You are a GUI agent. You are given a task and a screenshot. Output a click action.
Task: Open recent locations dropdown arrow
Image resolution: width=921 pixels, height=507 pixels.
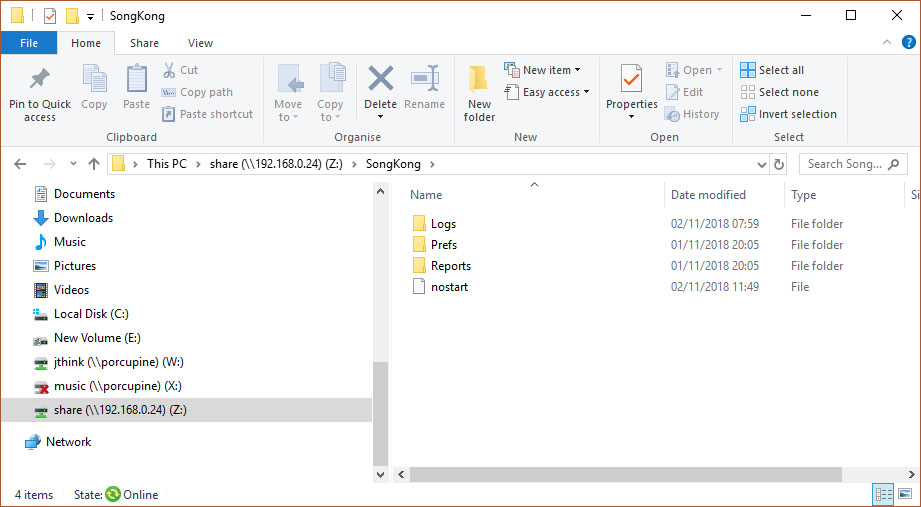pyautogui.click(x=73, y=164)
